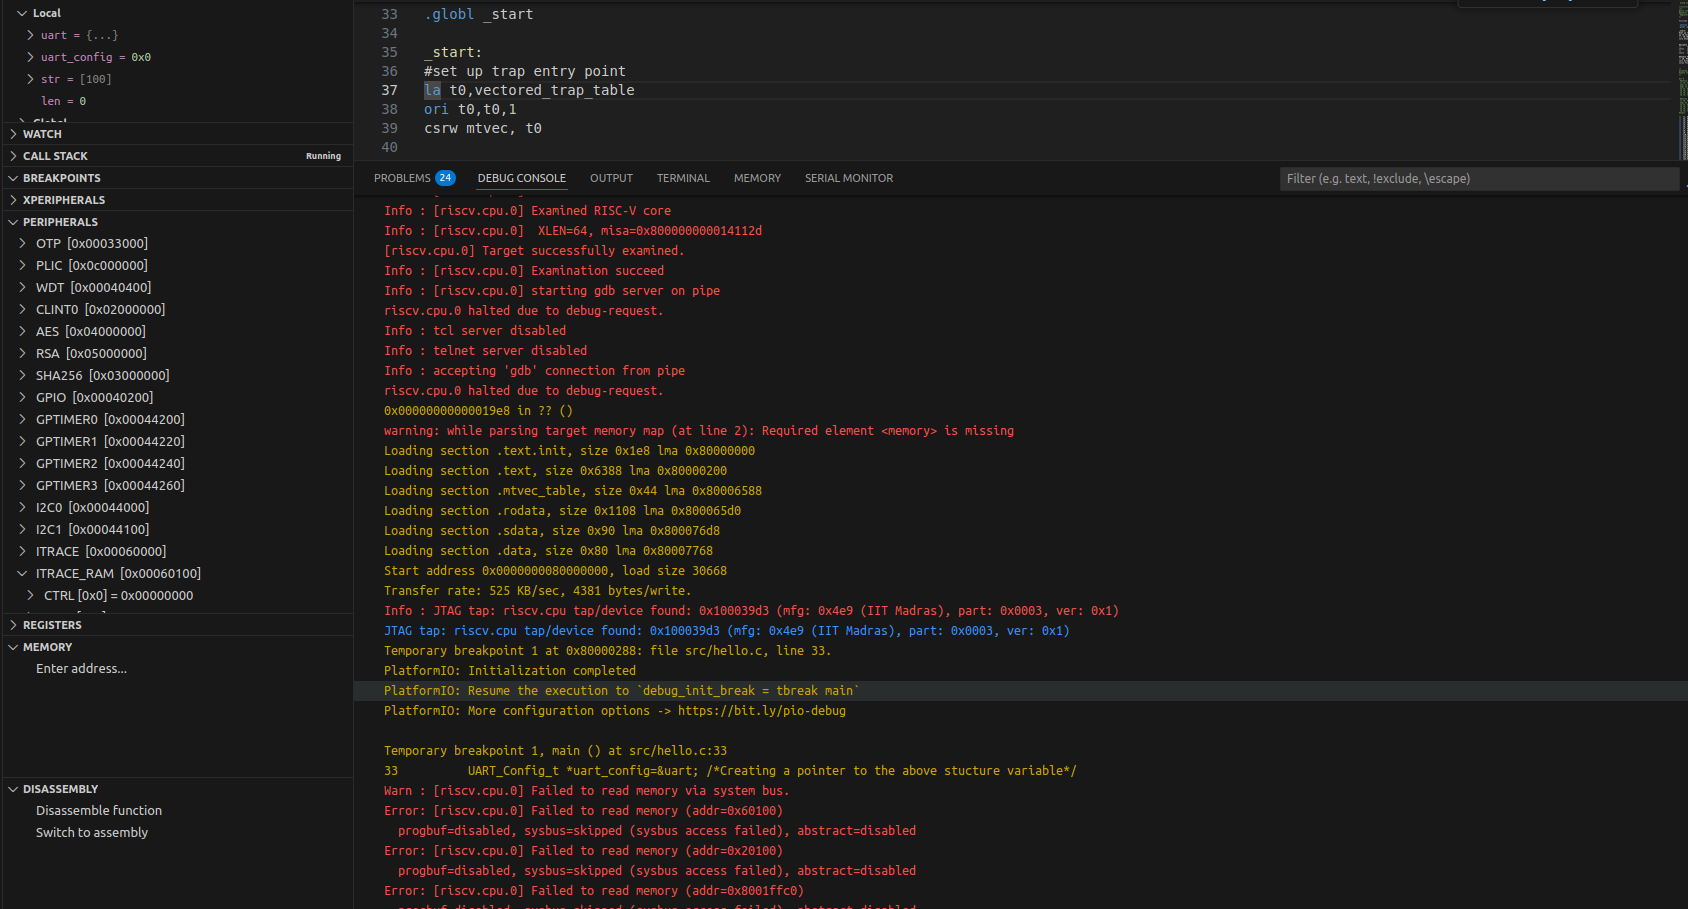Expand the REGISTERS section
Image resolution: width=1688 pixels, height=909 pixels.
pyautogui.click(x=52, y=625)
